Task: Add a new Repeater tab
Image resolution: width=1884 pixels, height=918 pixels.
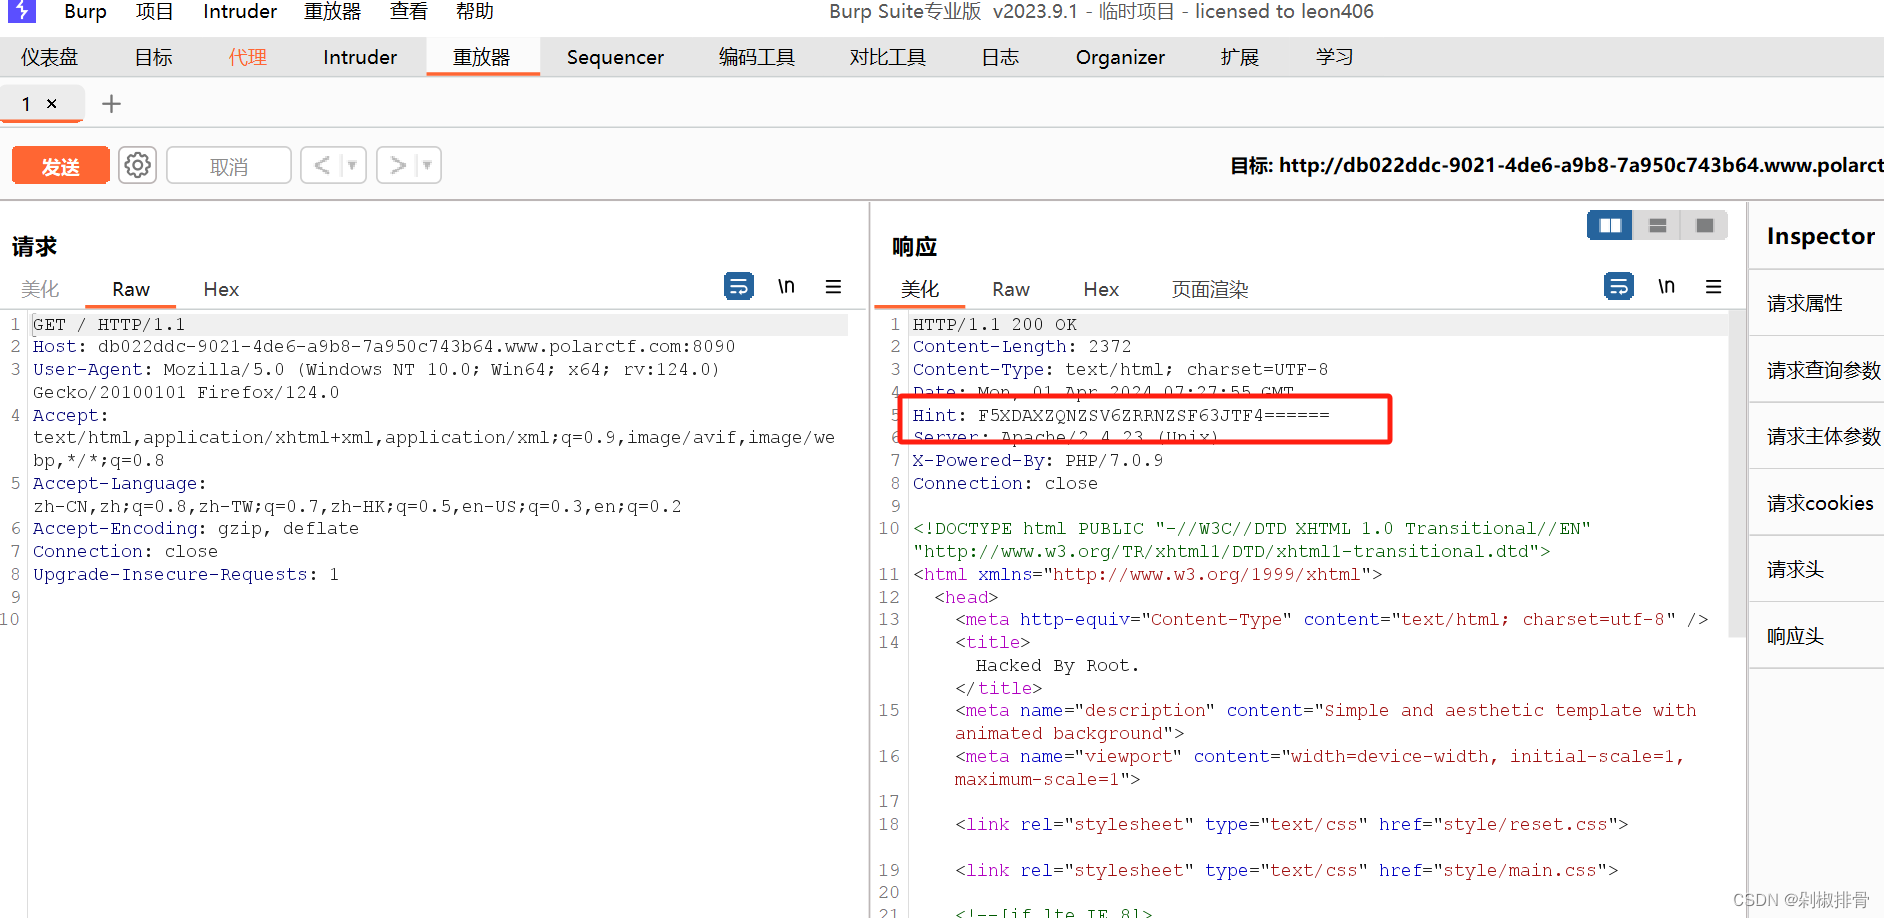Action: click(x=112, y=104)
